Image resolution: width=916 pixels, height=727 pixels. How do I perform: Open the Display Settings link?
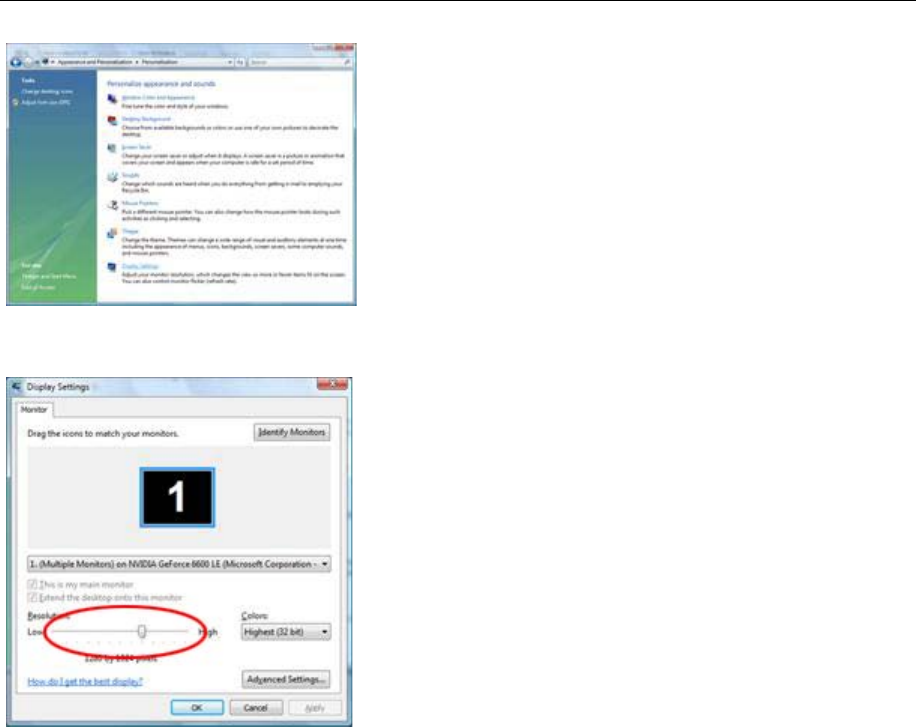[x=140, y=266]
